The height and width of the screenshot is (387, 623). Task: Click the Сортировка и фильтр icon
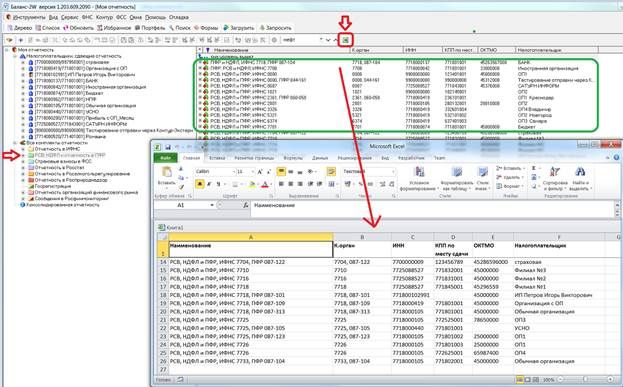pyautogui.click(x=555, y=172)
